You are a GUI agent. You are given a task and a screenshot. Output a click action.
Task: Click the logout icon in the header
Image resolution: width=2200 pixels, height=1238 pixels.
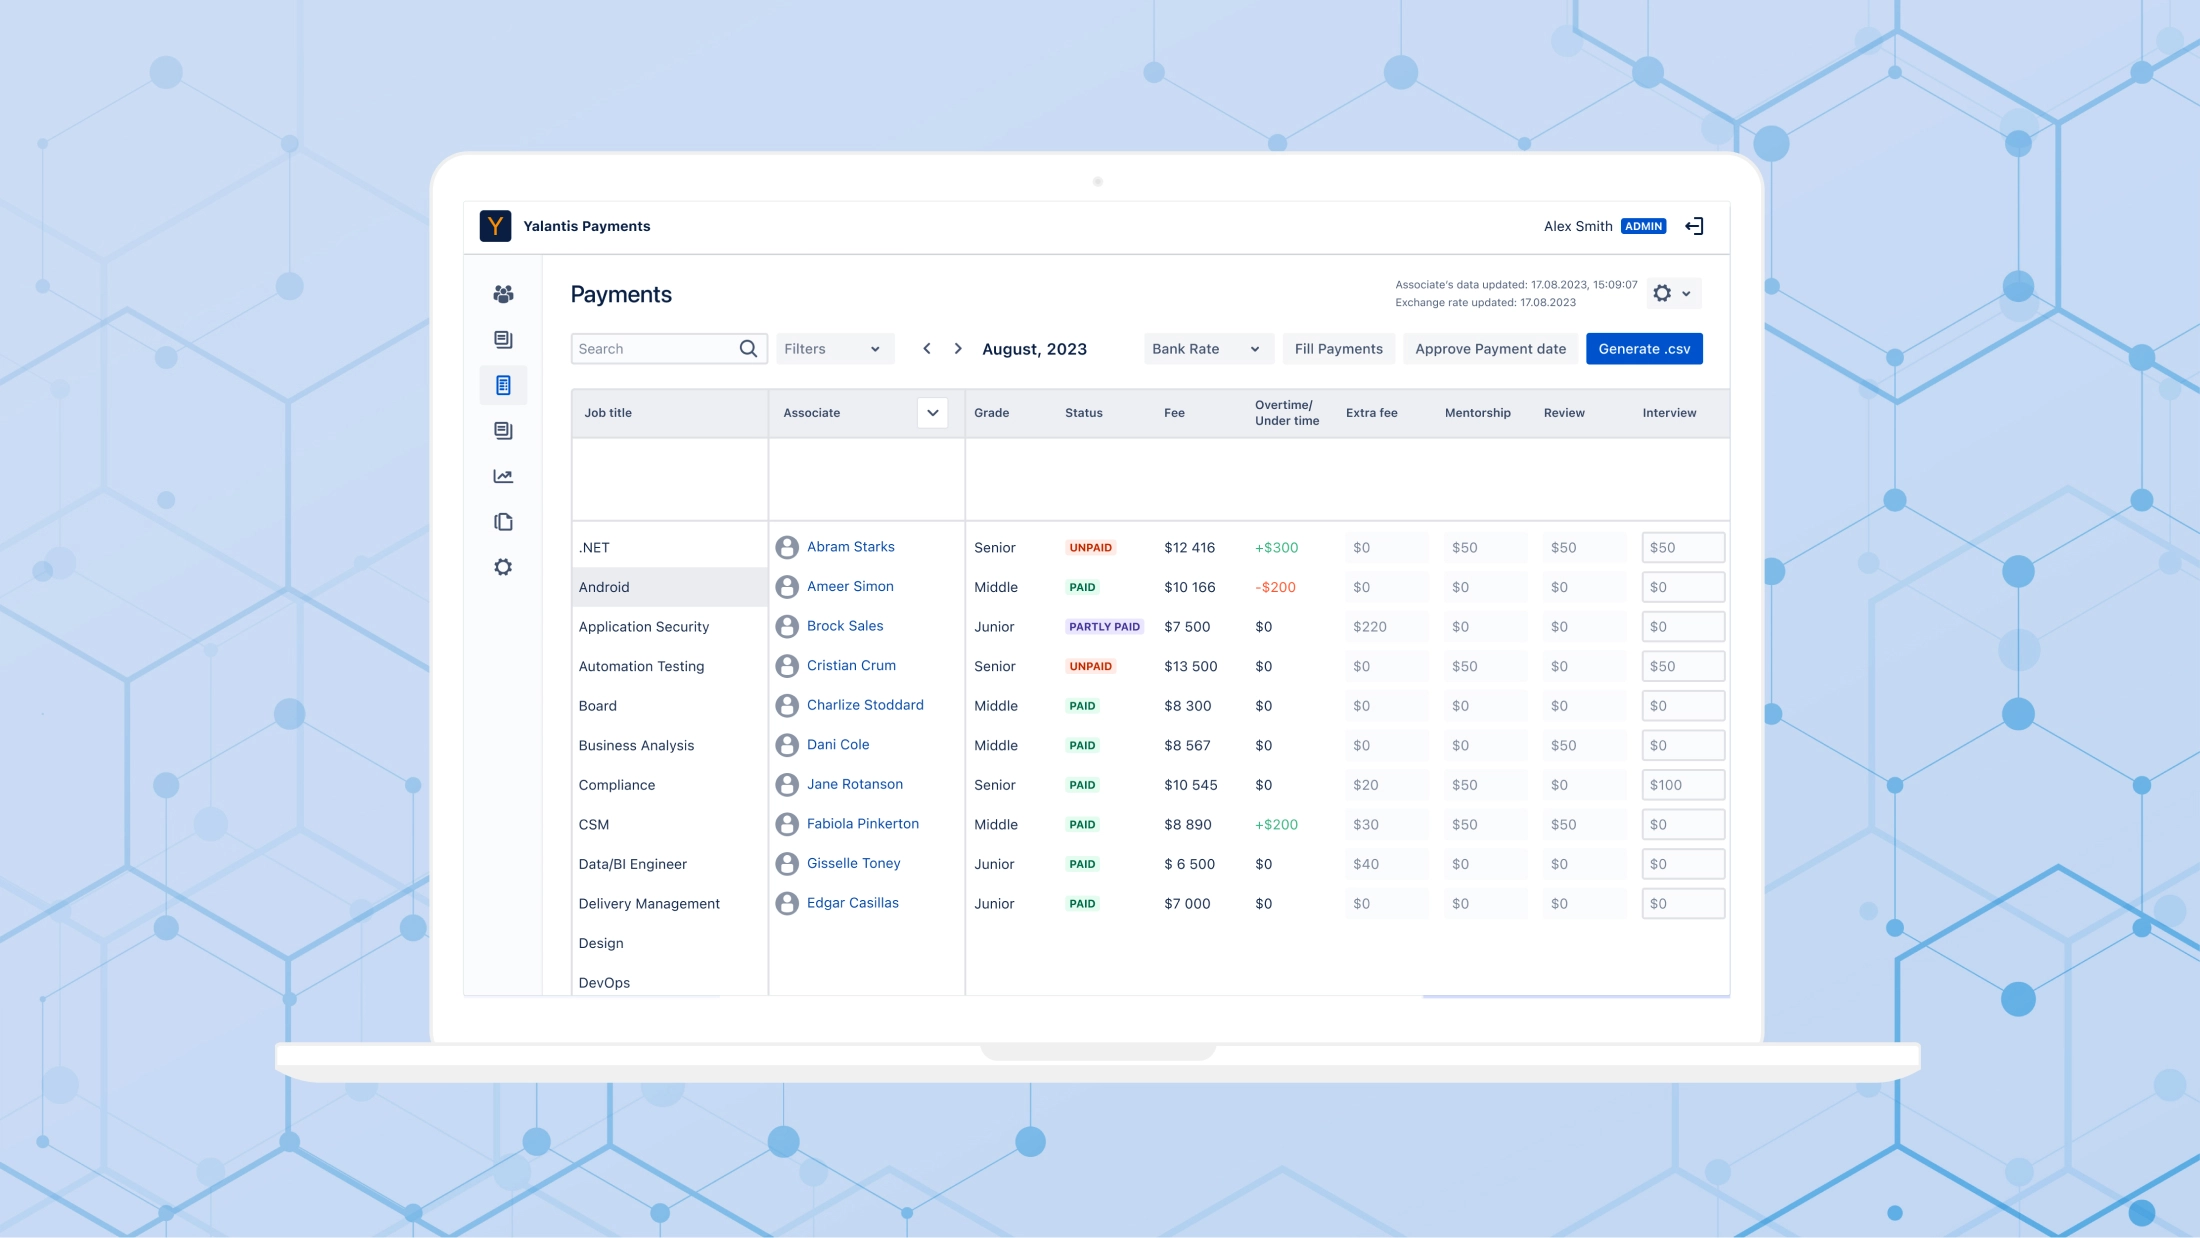click(1695, 226)
